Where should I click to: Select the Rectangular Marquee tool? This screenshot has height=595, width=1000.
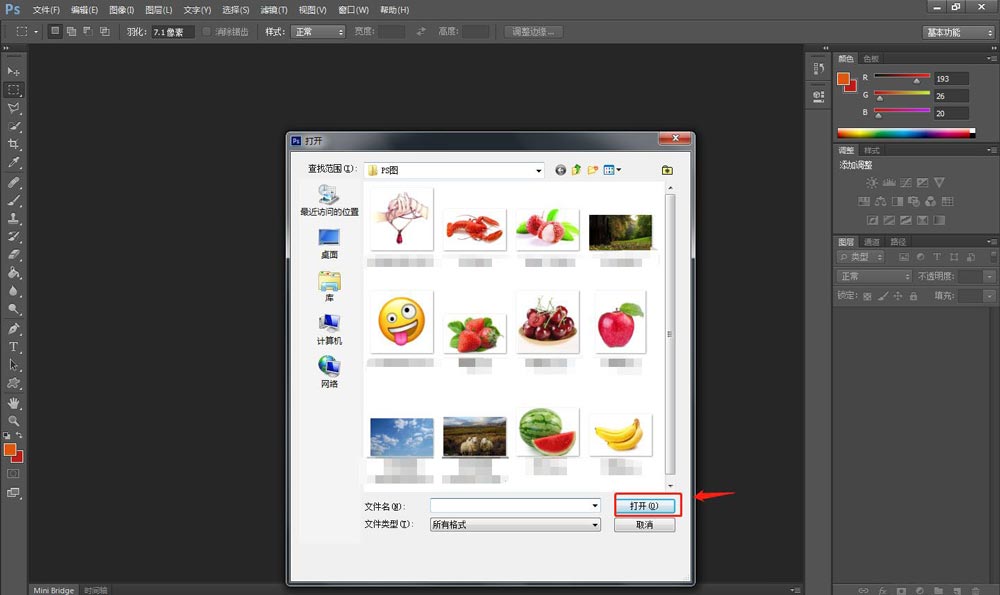tap(13, 89)
